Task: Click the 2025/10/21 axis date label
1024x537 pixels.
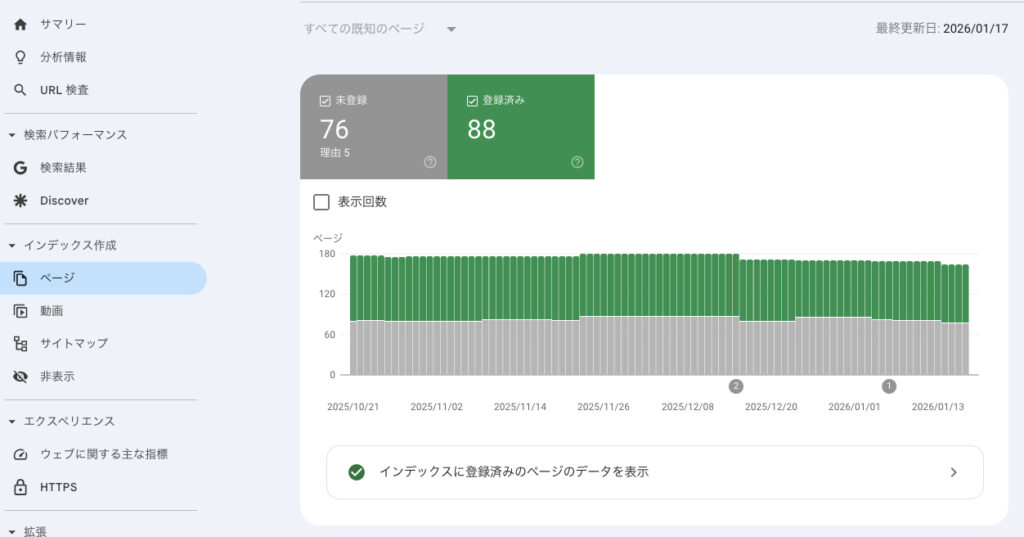Action: (353, 406)
